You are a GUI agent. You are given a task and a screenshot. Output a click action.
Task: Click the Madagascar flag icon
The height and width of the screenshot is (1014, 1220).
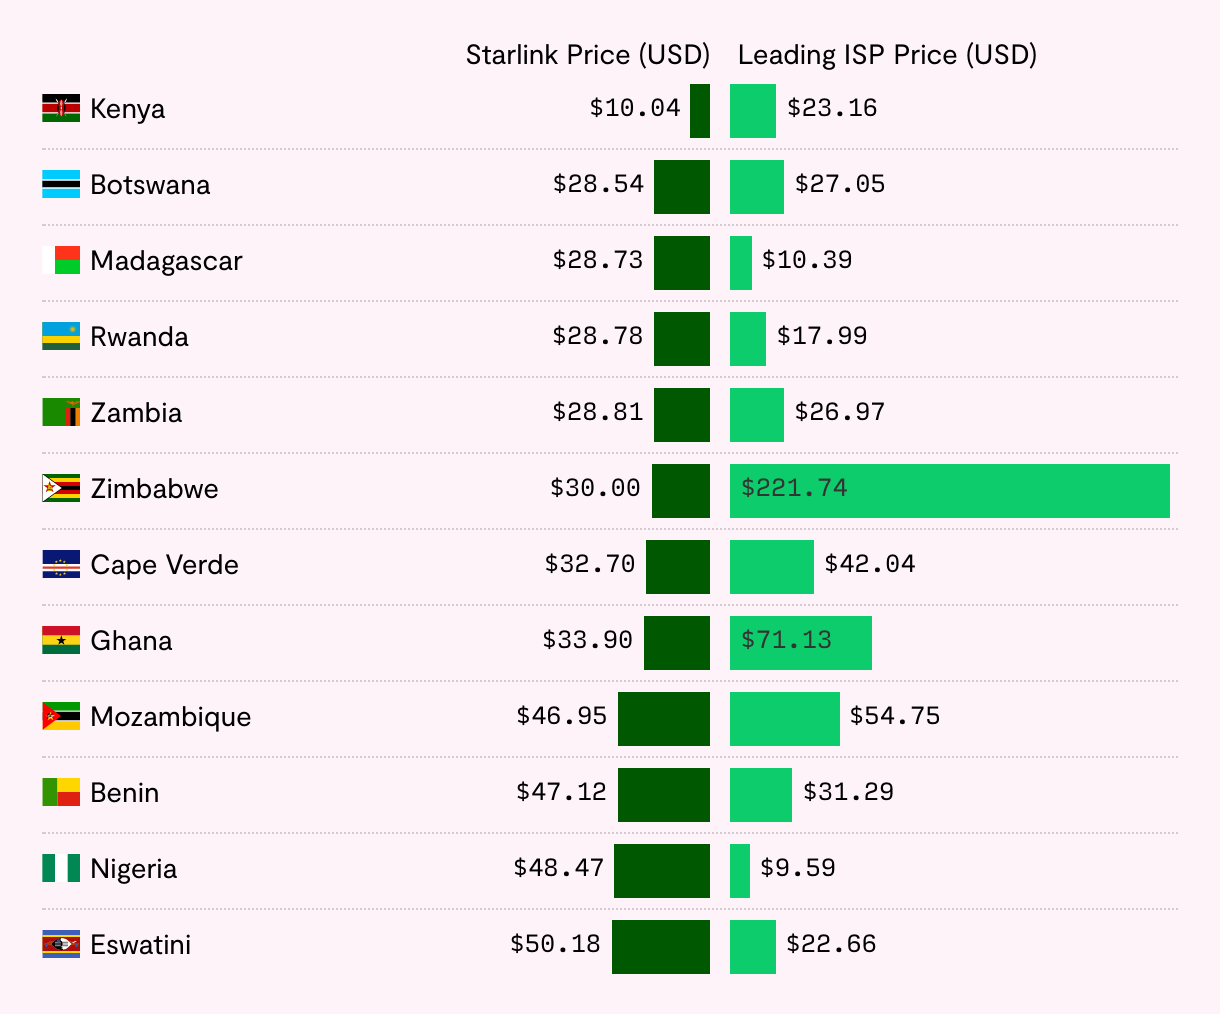[x=61, y=260]
